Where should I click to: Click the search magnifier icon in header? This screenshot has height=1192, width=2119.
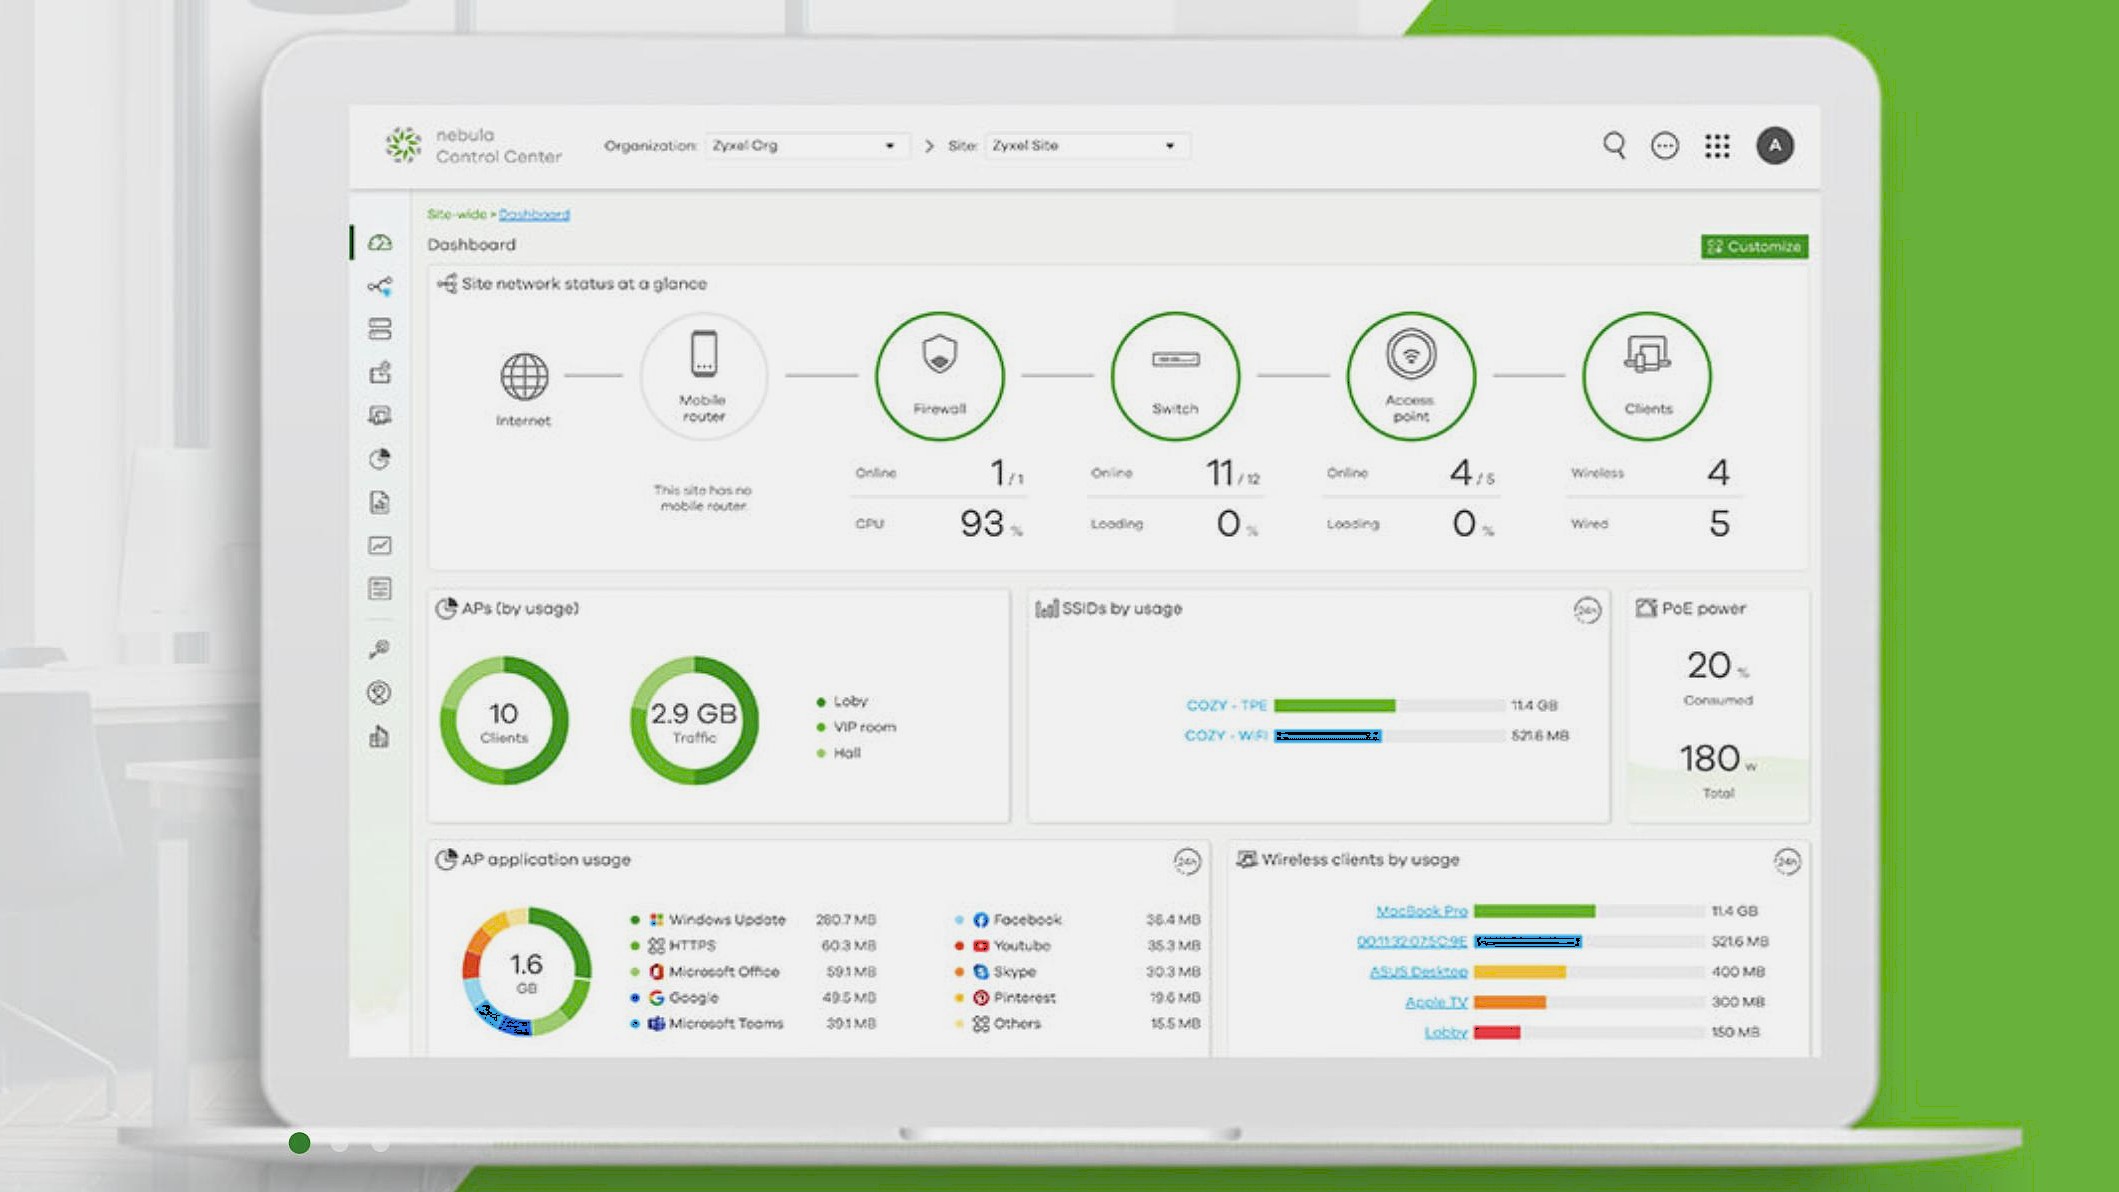[1614, 146]
